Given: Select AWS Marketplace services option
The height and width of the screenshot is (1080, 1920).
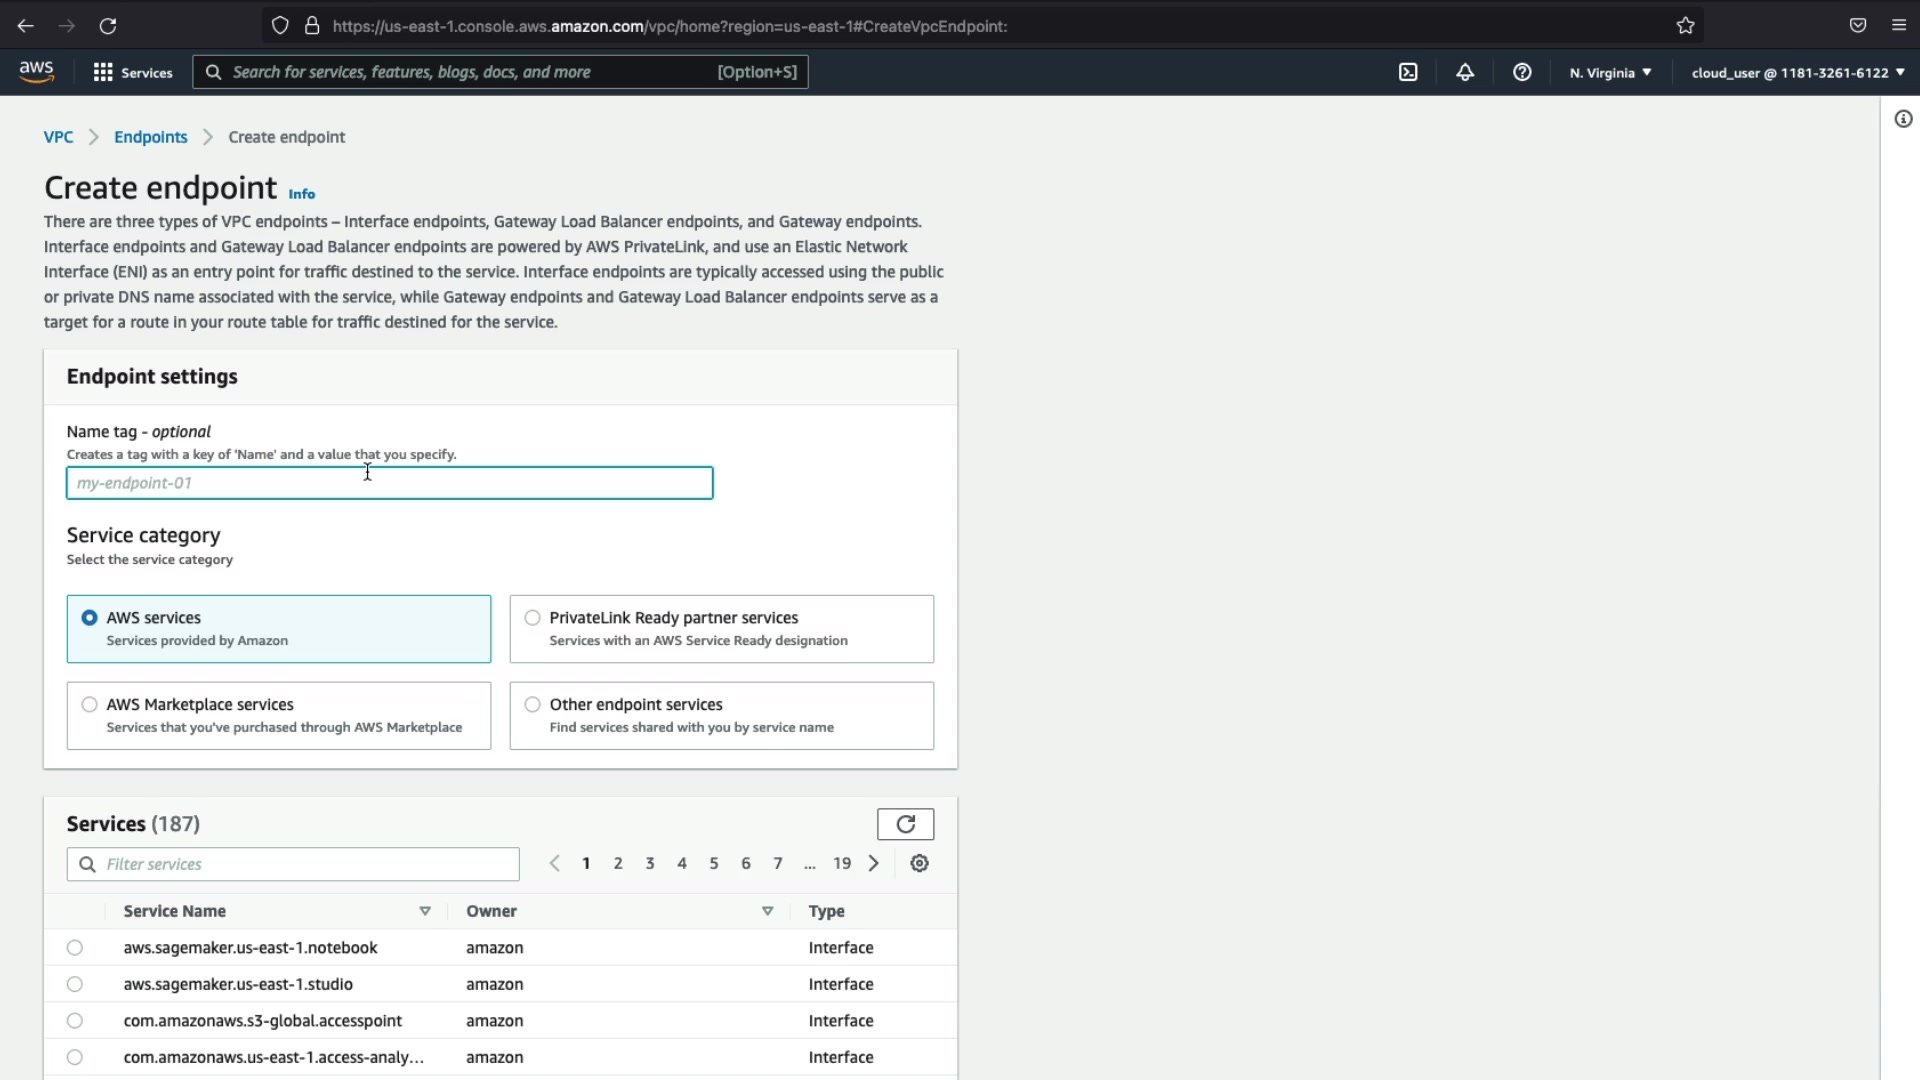Looking at the screenshot, I should click(x=90, y=705).
